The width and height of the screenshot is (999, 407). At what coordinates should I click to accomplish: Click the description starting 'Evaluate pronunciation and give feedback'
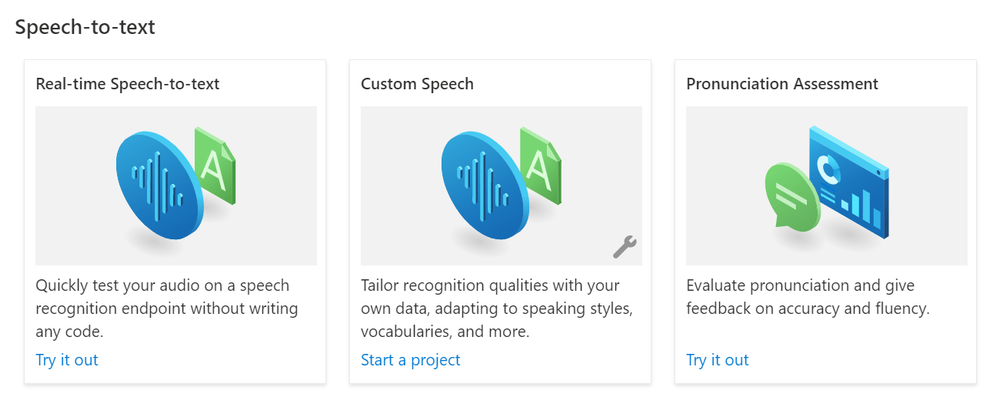pyautogui.click(x=809, y=297)
